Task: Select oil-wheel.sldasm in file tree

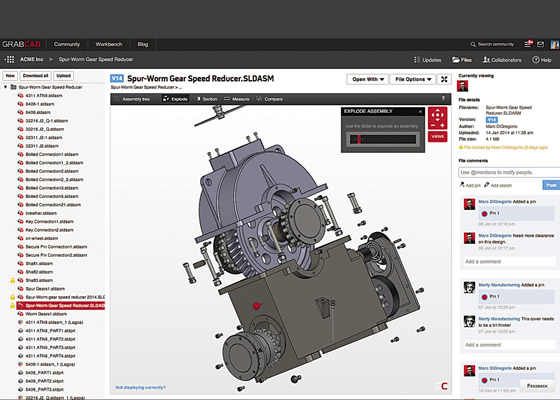Action: pyautogui.click(x=41, y=238)
